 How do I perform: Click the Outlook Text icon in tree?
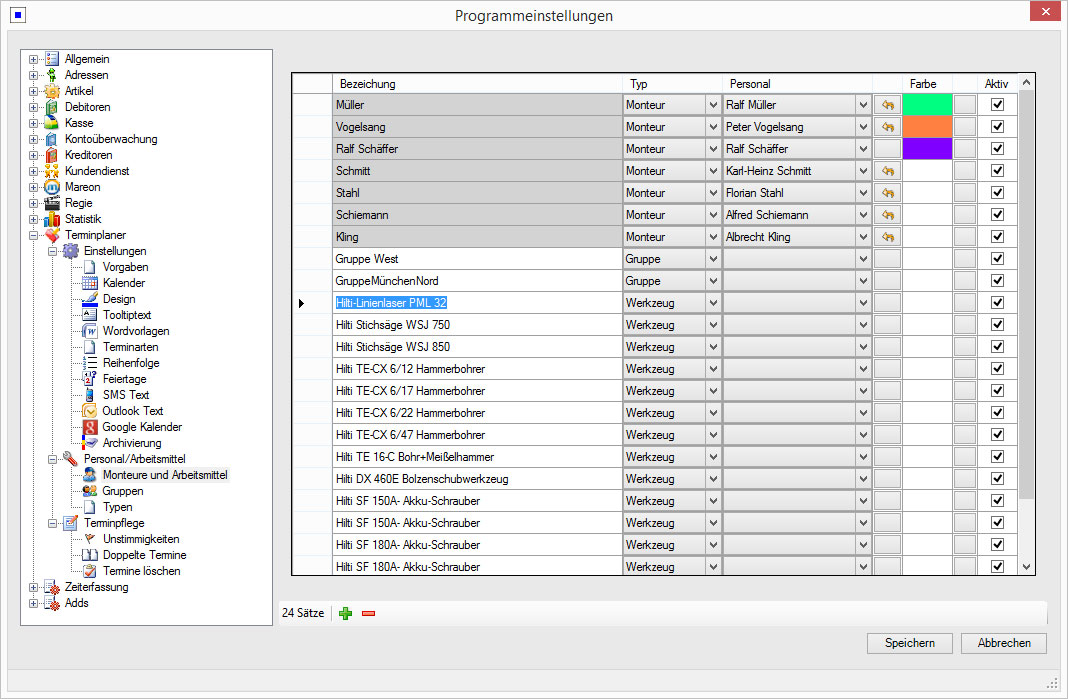[90, 411]
